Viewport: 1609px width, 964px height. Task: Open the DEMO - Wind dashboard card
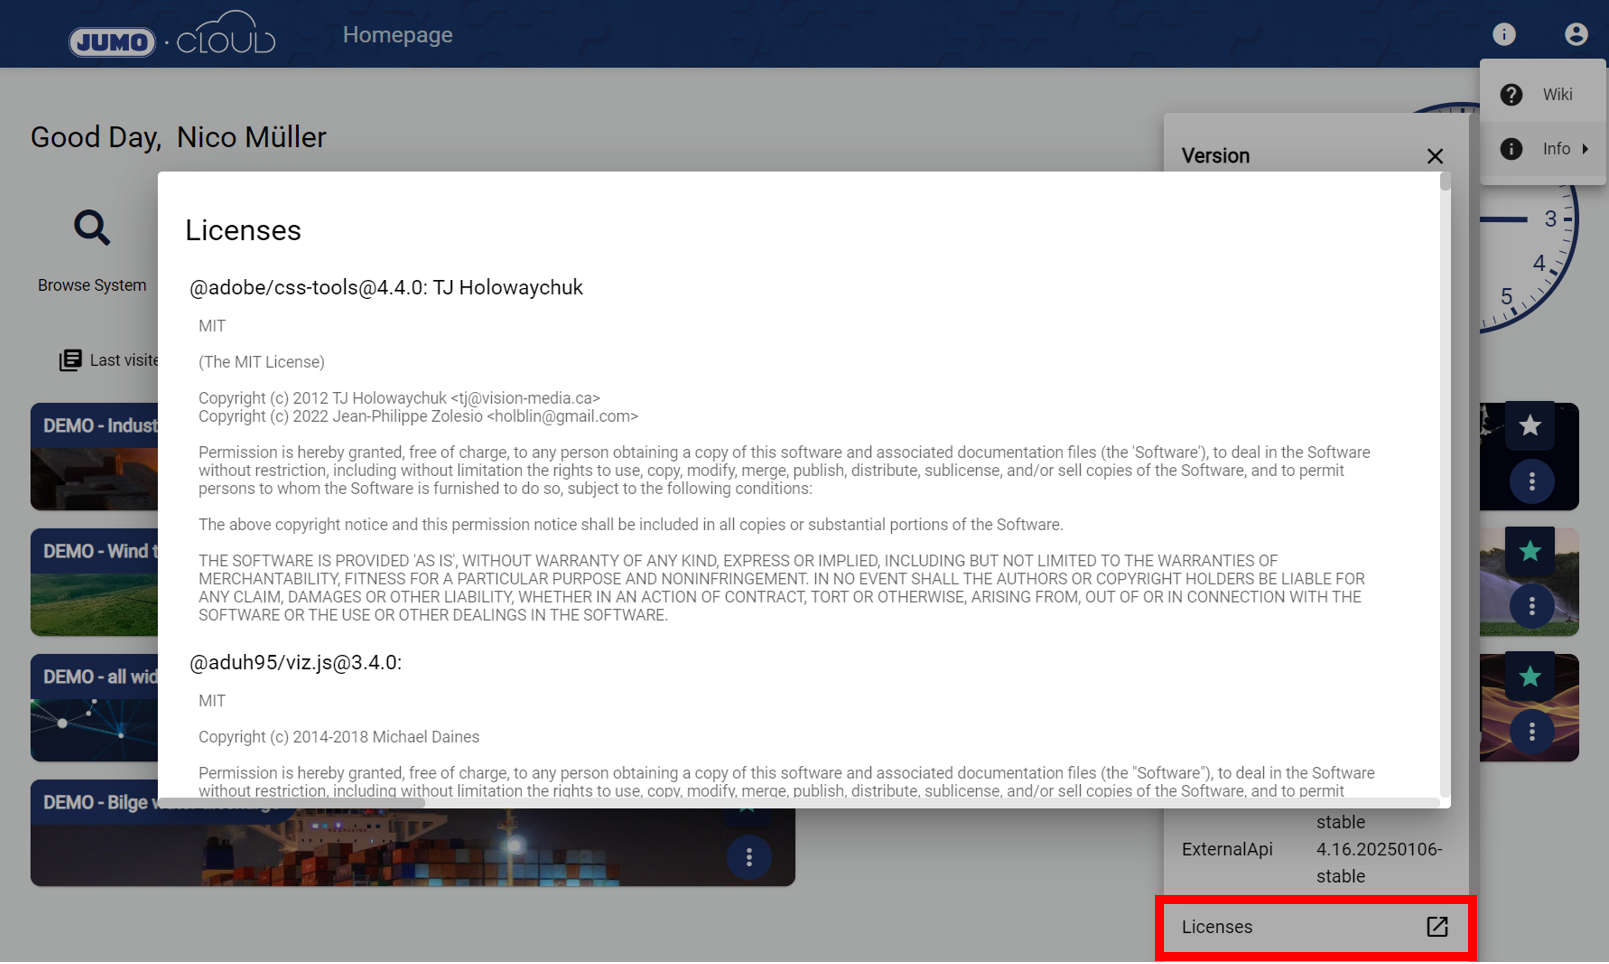(95, 582)
